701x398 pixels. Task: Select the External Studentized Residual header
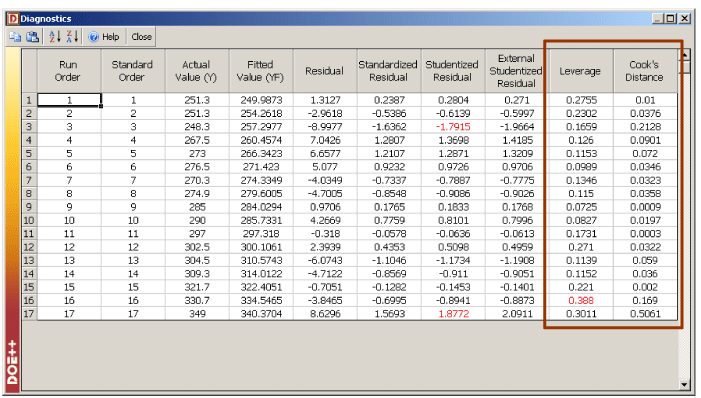516,71
